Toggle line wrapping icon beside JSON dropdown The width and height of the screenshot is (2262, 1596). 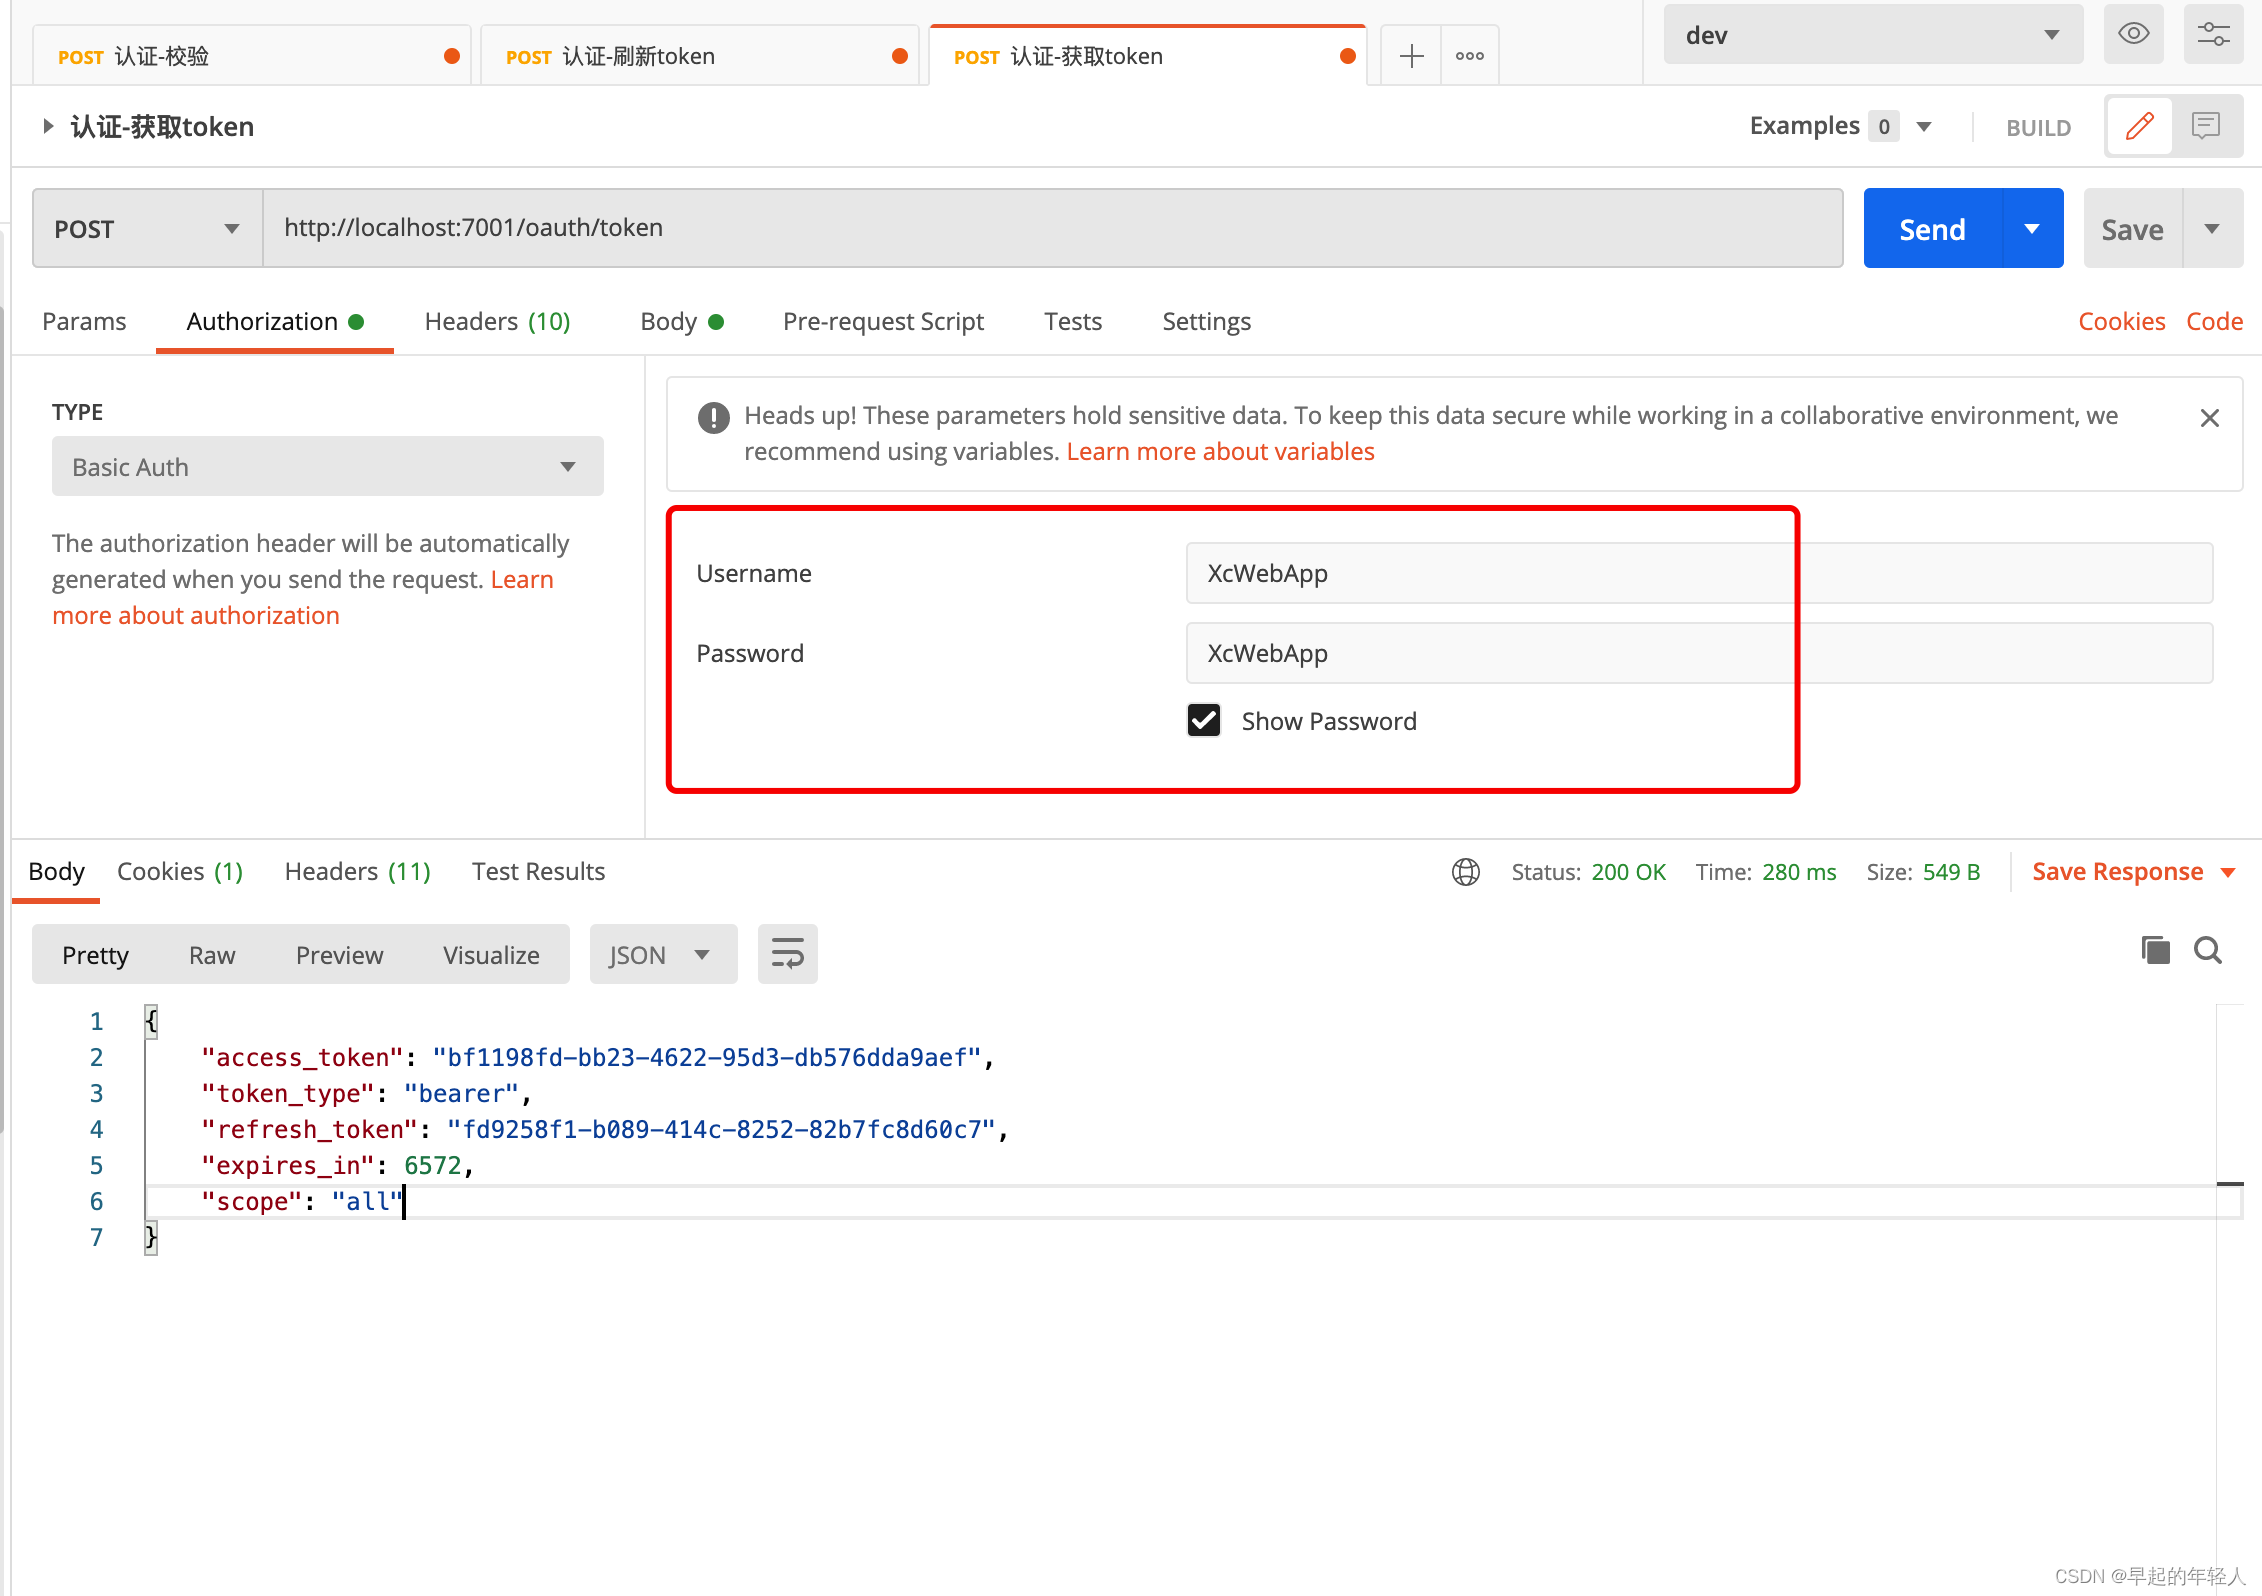tap(787, 954)
